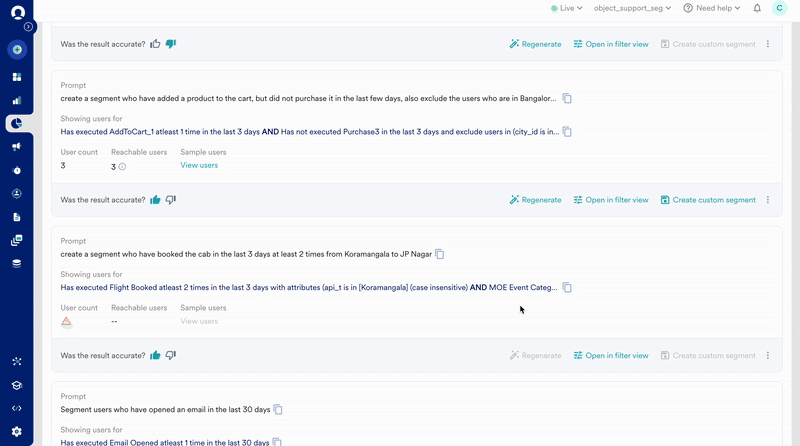
Task: Open the integrations nodes icon
Action: [17, 361]
